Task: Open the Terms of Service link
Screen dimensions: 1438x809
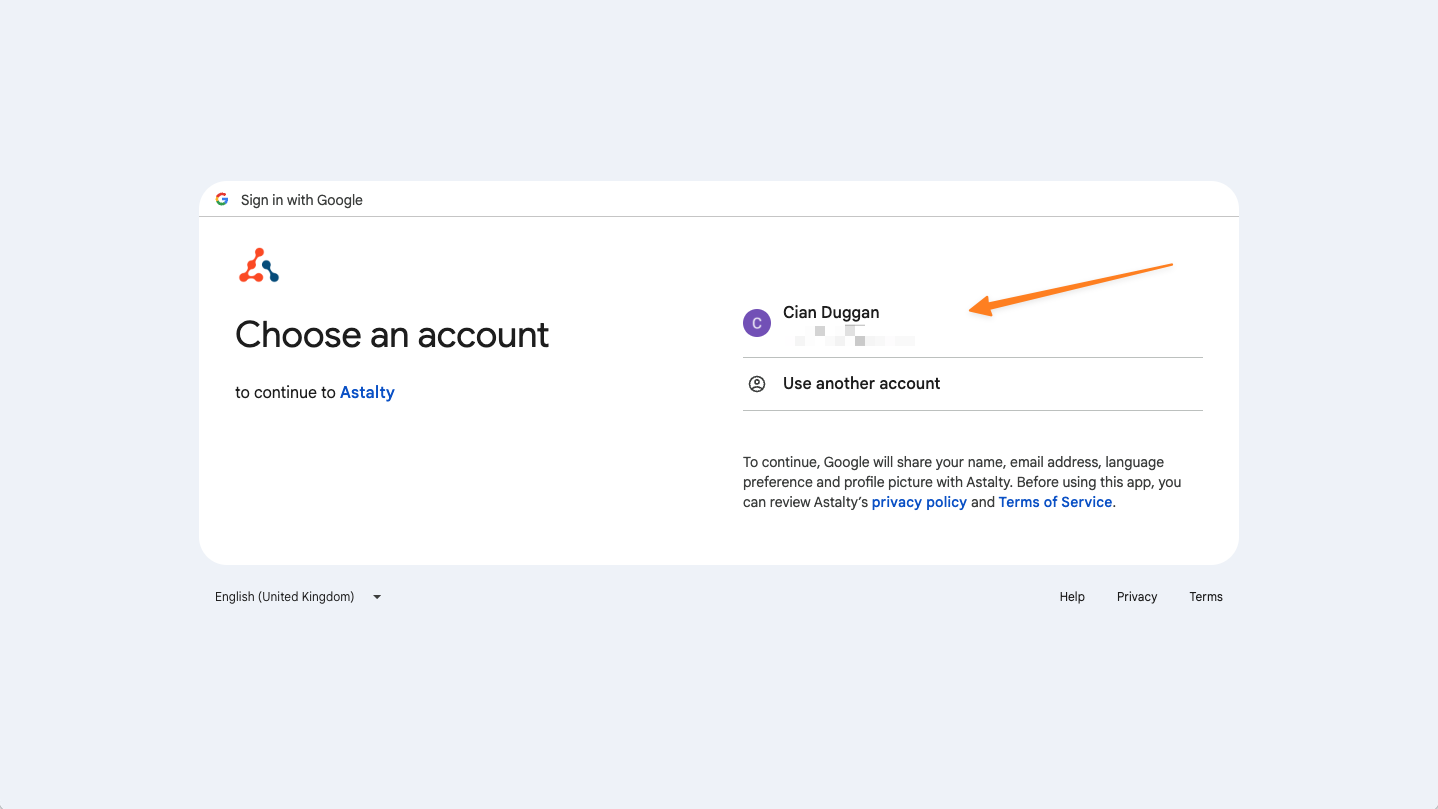Action: pos(1055,502)
